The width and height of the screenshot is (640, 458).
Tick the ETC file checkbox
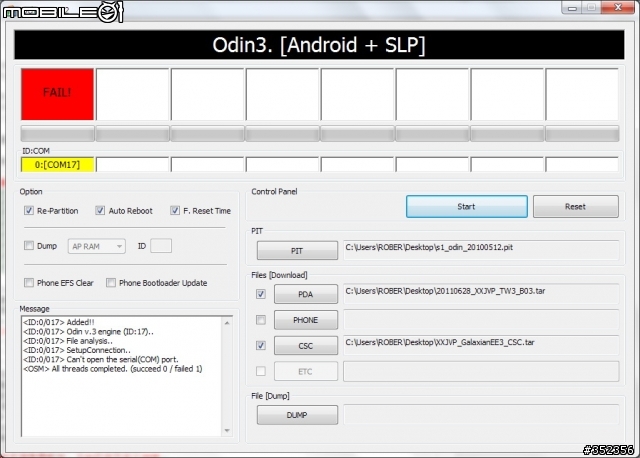pos(261,371)
